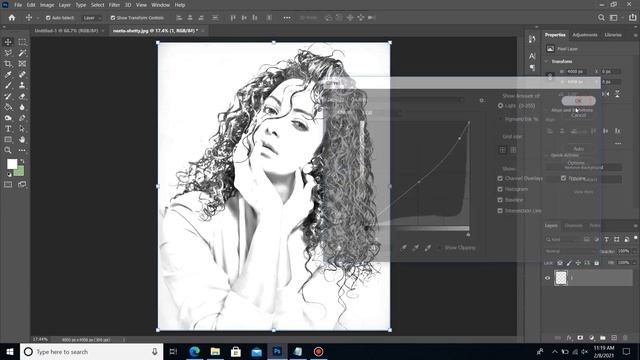Viewport: 640px width, 360px height.
Task: Select the Paint Bucket tool
Action: (8, 107)
